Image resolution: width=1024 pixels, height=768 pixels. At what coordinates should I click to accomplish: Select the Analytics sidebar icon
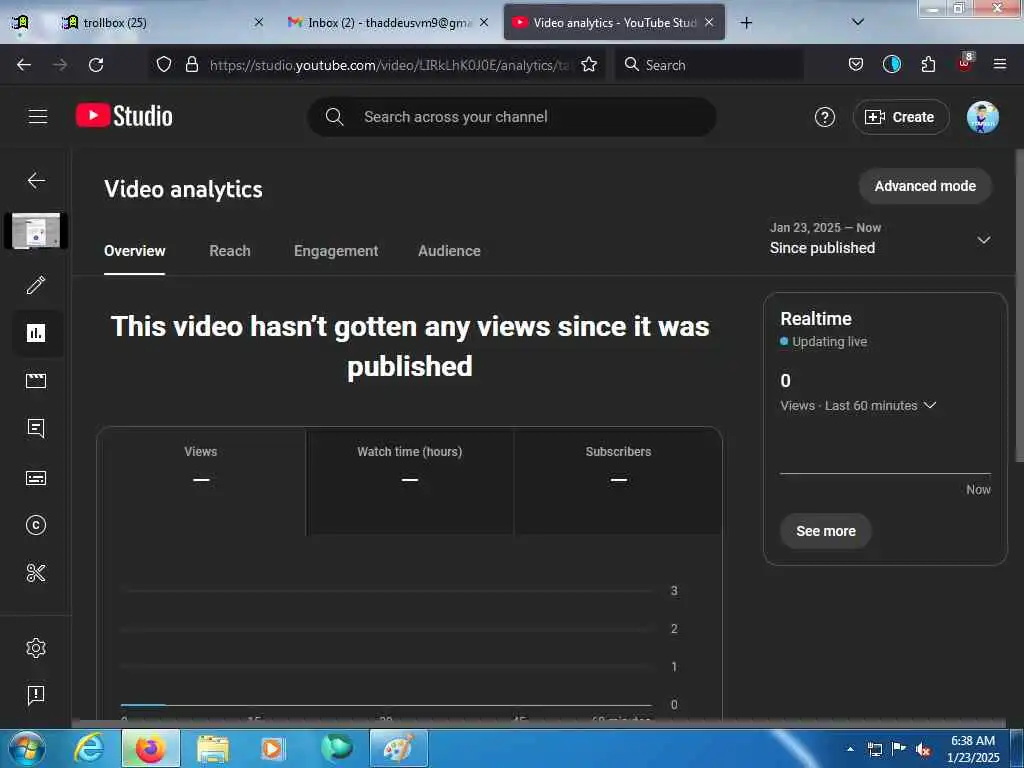click(x=36, y=333)
